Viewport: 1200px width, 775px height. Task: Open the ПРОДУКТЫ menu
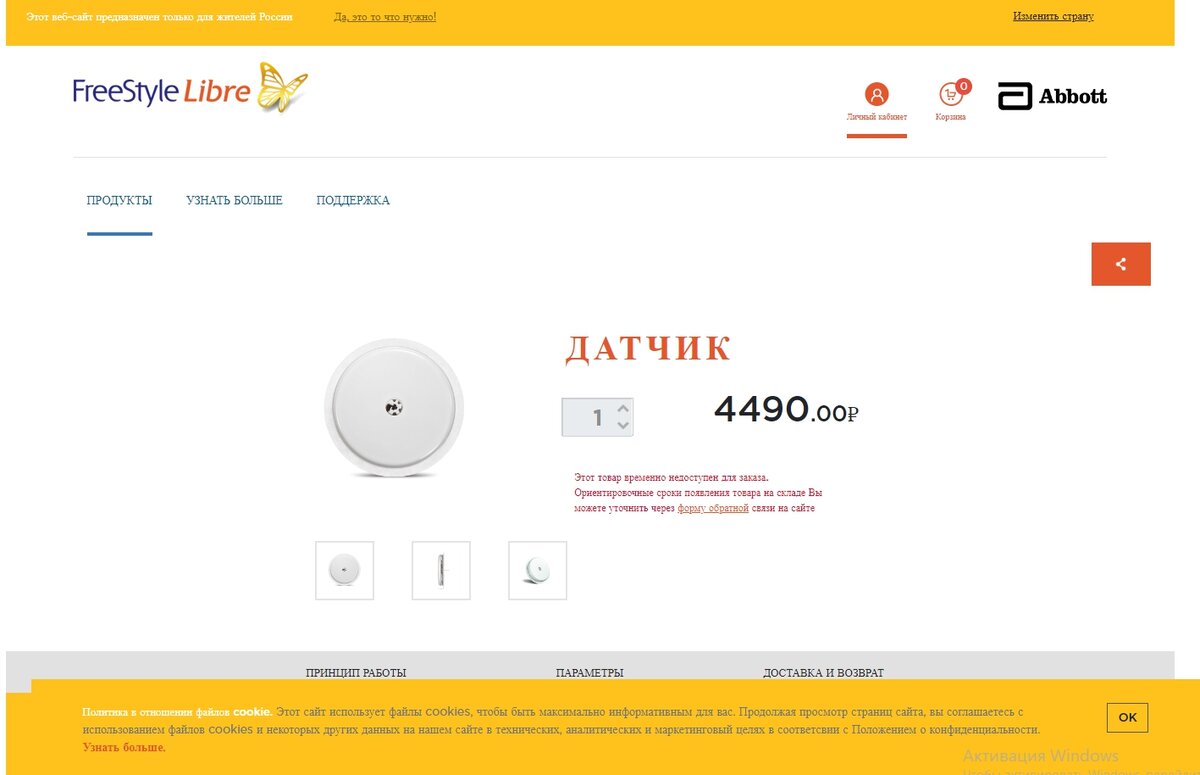119,200
